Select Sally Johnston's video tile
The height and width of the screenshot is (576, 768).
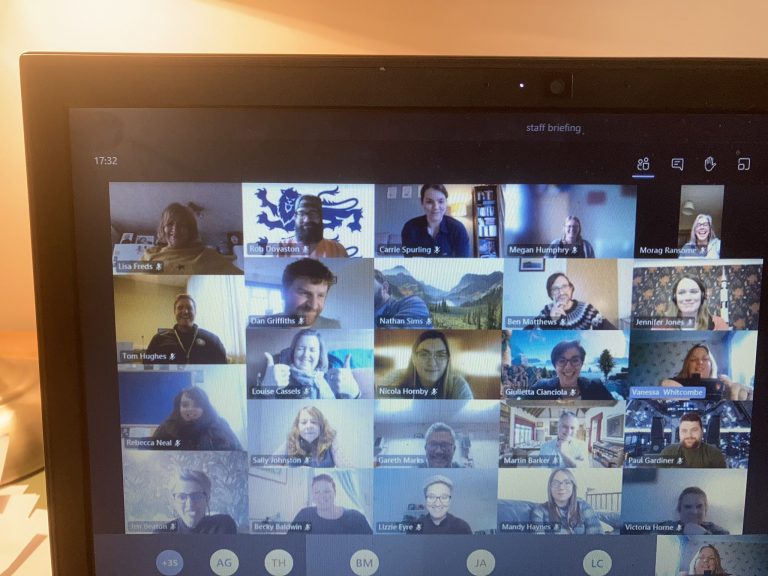point(311,434)
